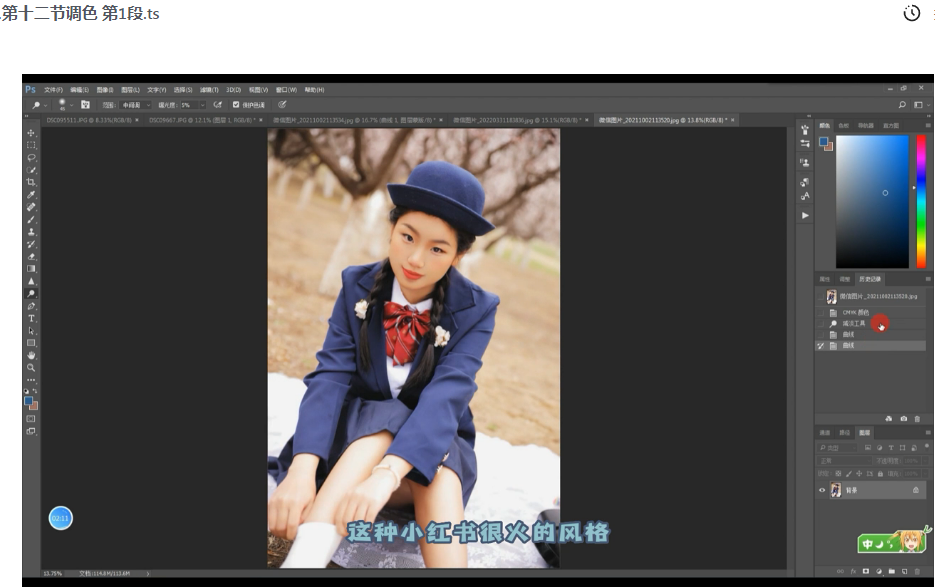This screenshot has width=935, height=587.
Task: Select the Type tool
Action: [31, 319]
